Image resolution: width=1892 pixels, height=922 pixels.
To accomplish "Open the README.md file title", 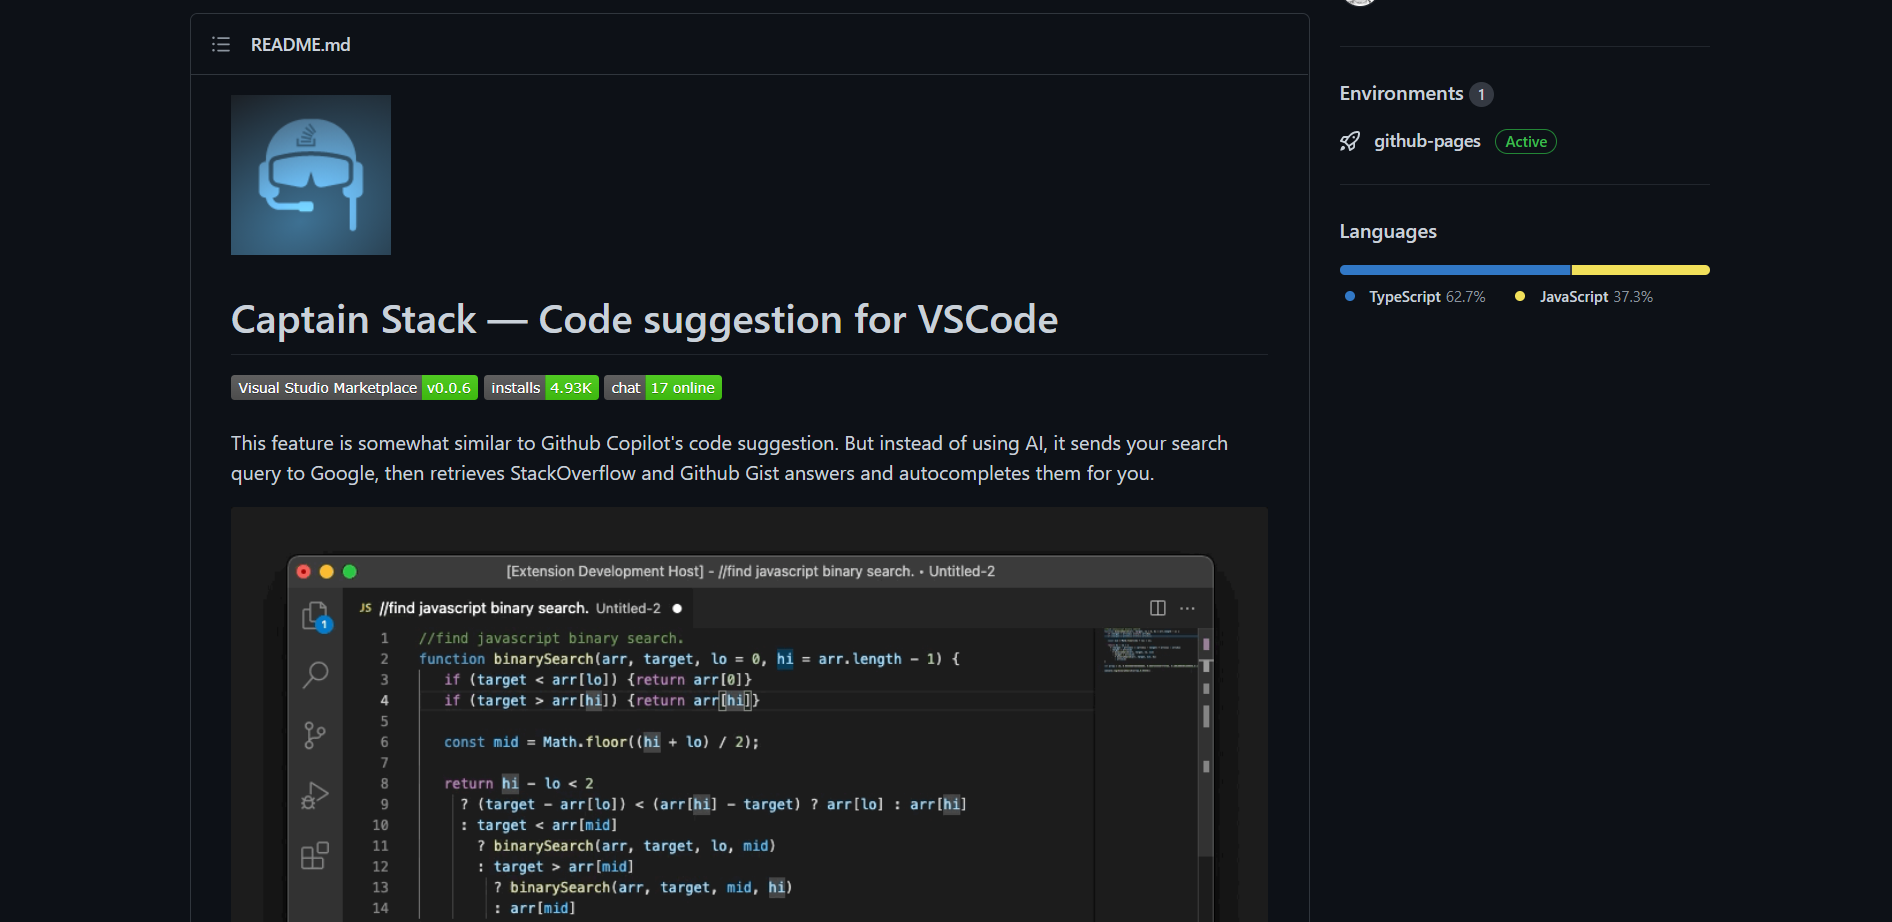I will point(300,45).
